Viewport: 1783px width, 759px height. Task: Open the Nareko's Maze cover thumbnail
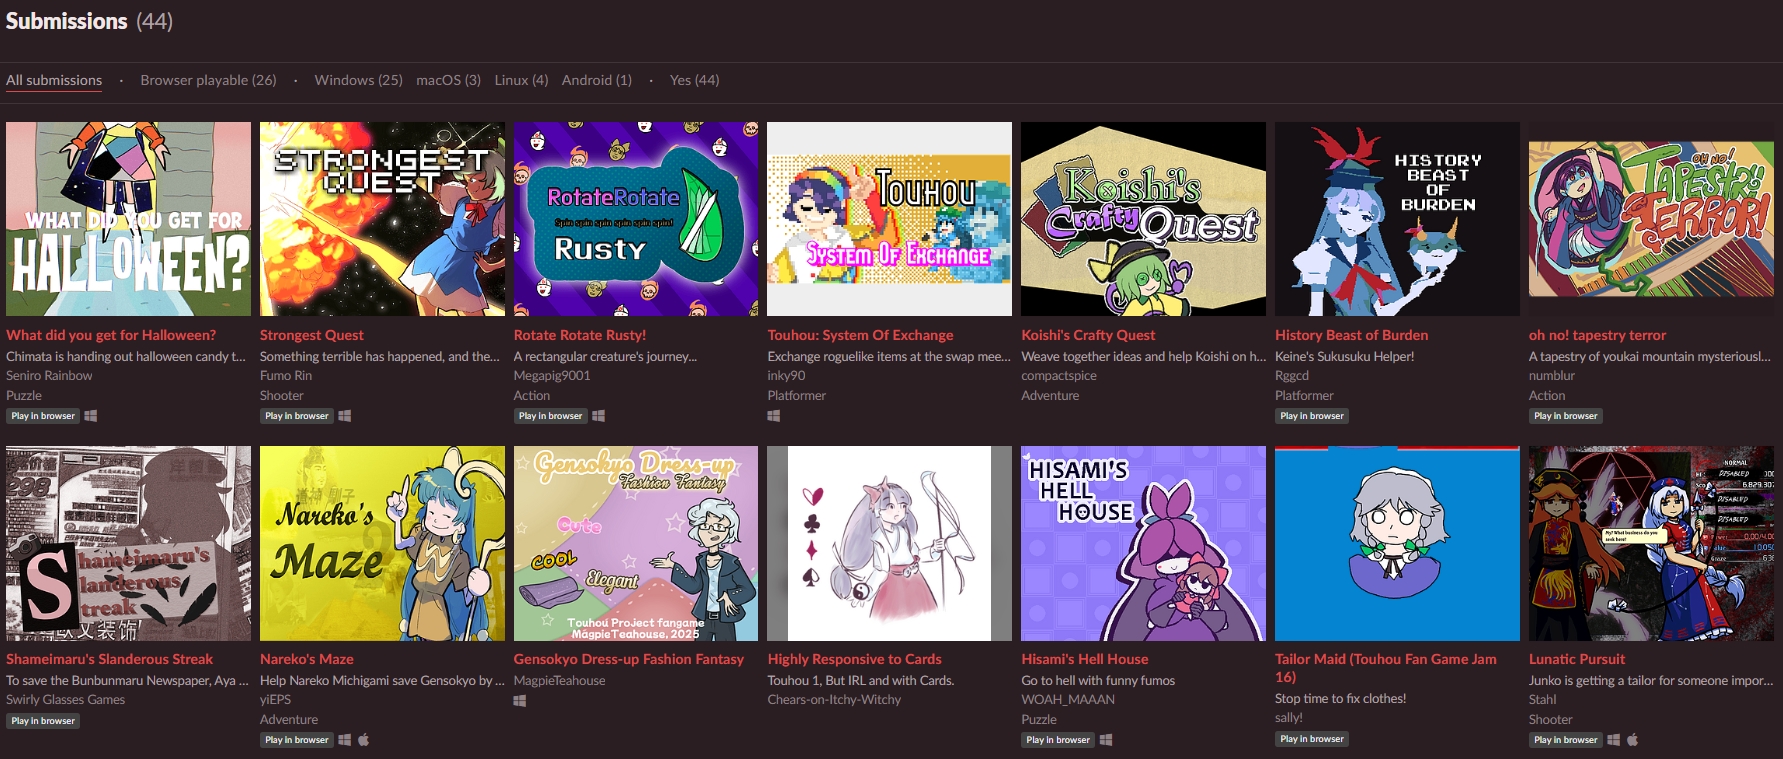point(382,543)
